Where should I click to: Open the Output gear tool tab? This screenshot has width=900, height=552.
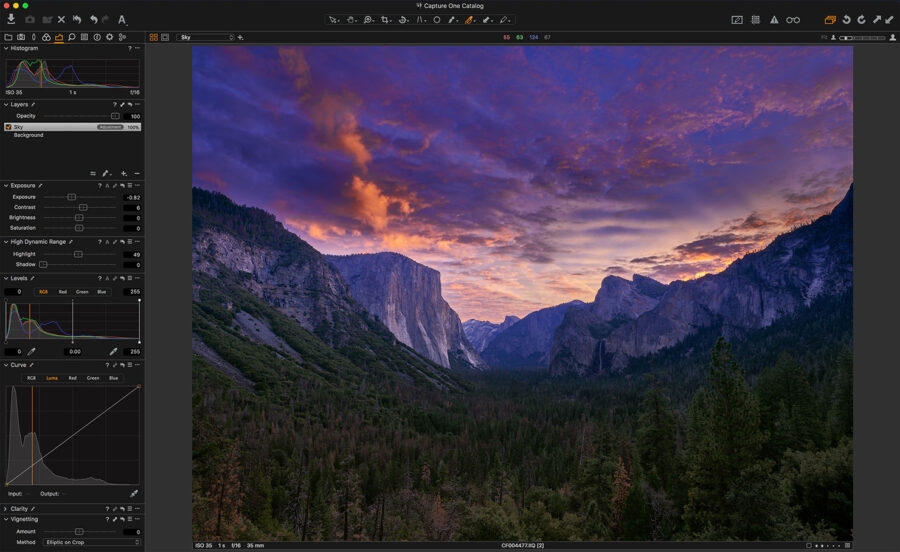tap(110, 37)
